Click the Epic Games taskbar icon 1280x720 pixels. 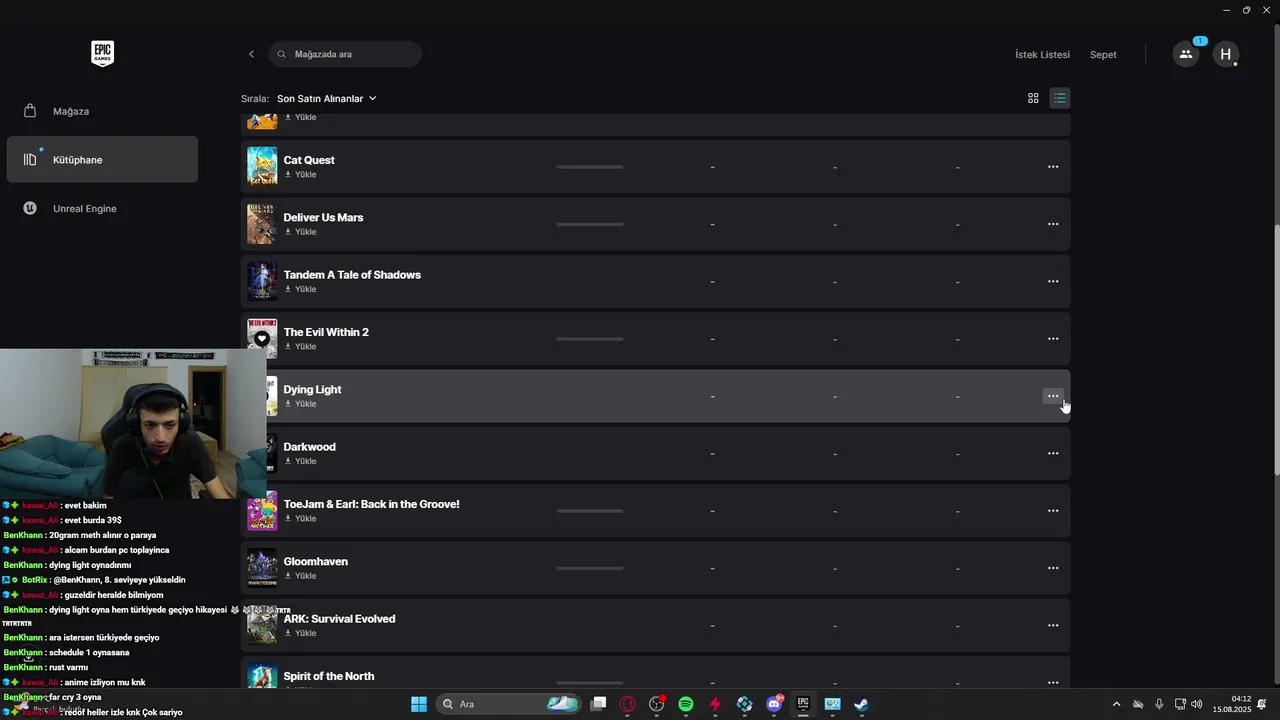pyautogui.click(x=803, y=704)
